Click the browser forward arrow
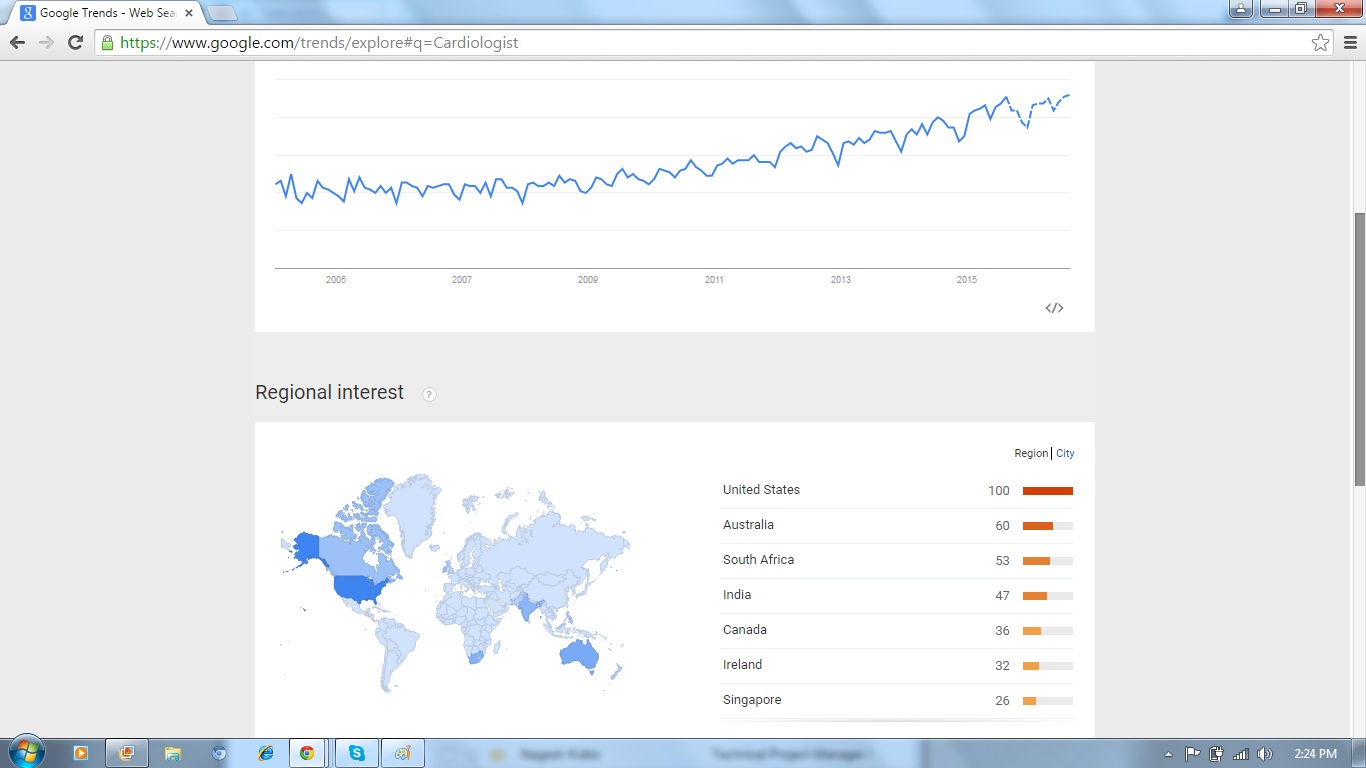 (46, 42)
